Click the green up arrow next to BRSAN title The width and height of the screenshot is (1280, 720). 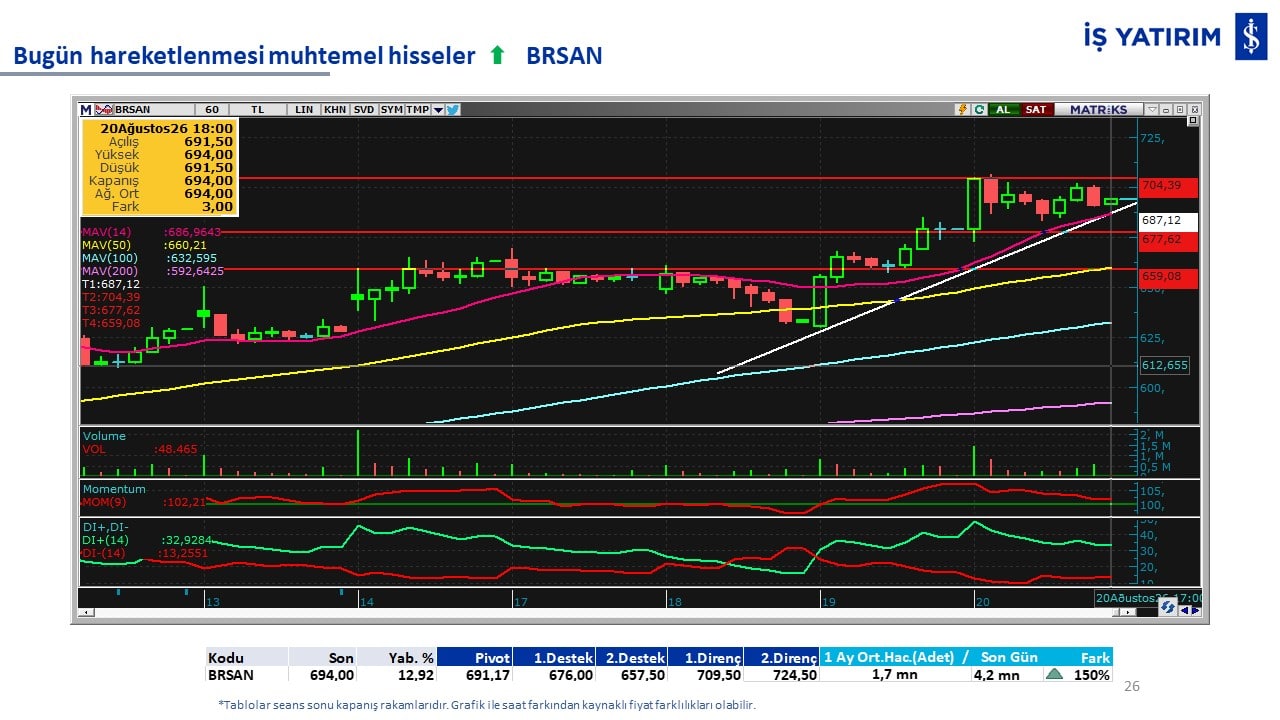point(497,56)
